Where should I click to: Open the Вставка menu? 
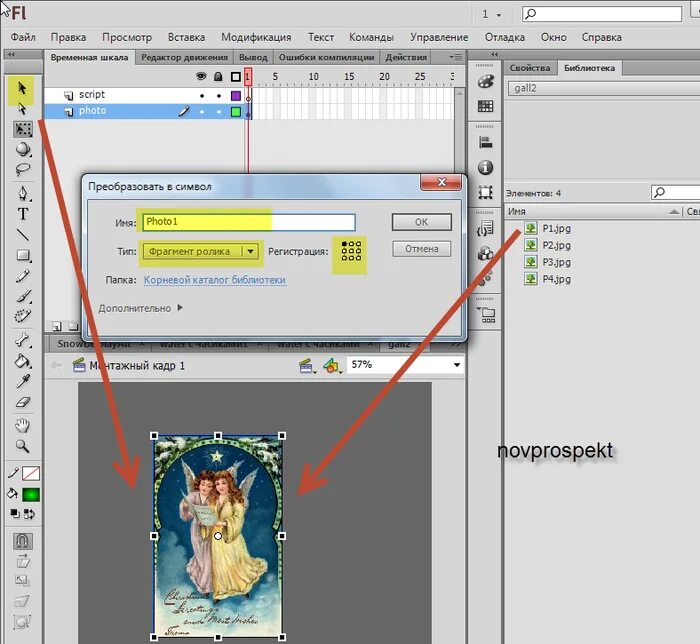pyautogui.click(x=187, y=37)
